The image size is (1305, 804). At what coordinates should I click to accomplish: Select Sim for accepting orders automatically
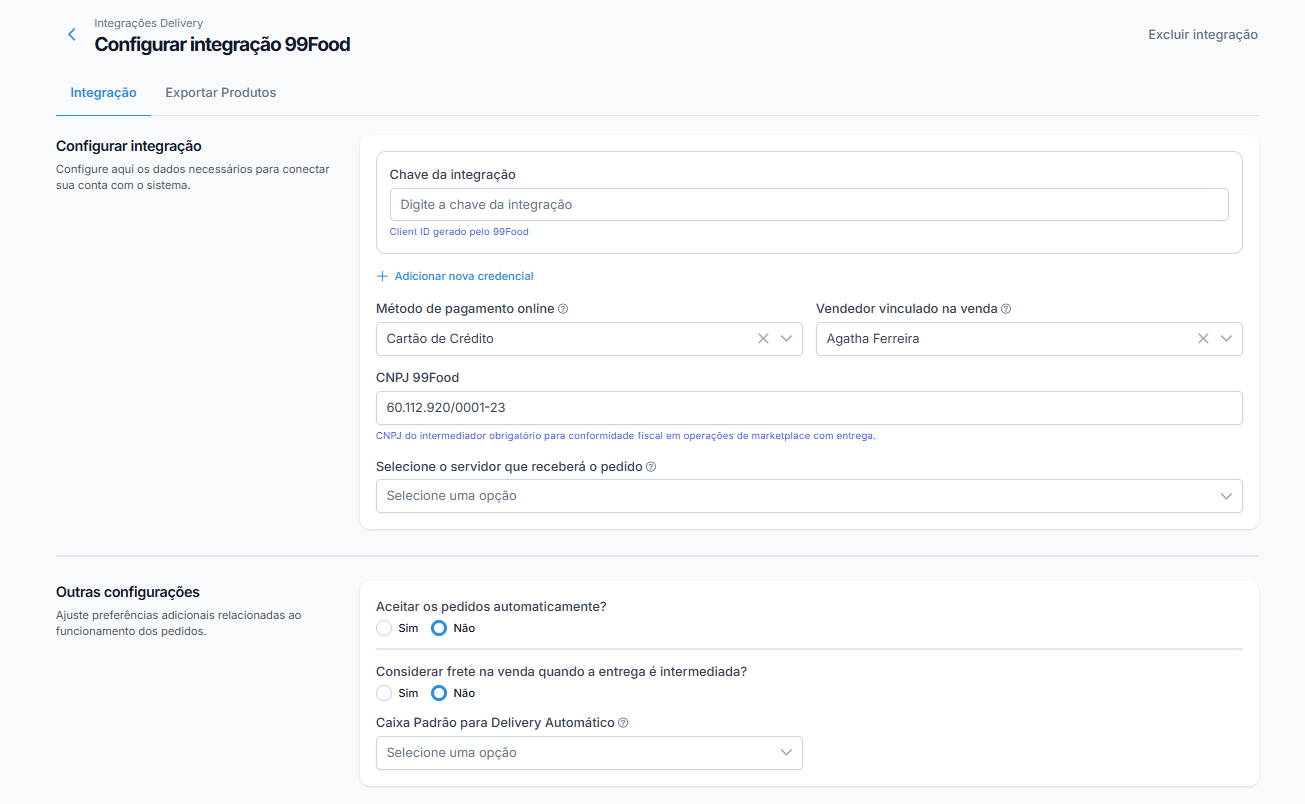384,629
